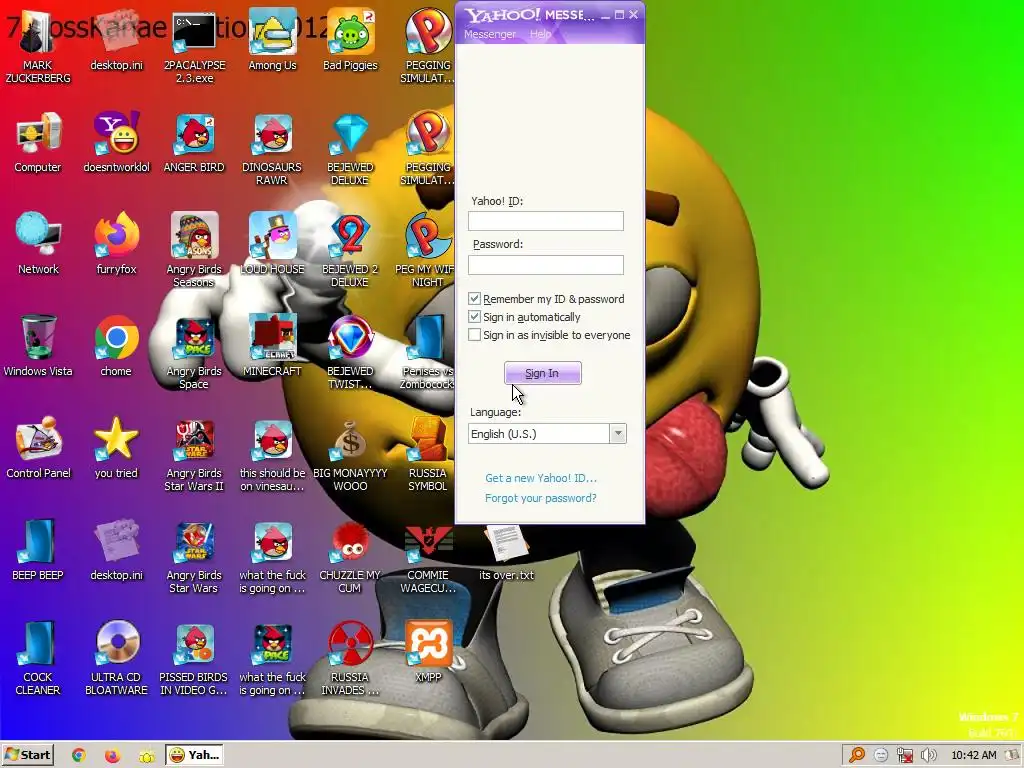The image size is (1024, 768).
Task: Open the volume speaker tray icon
Action: [x=928, y=755]
